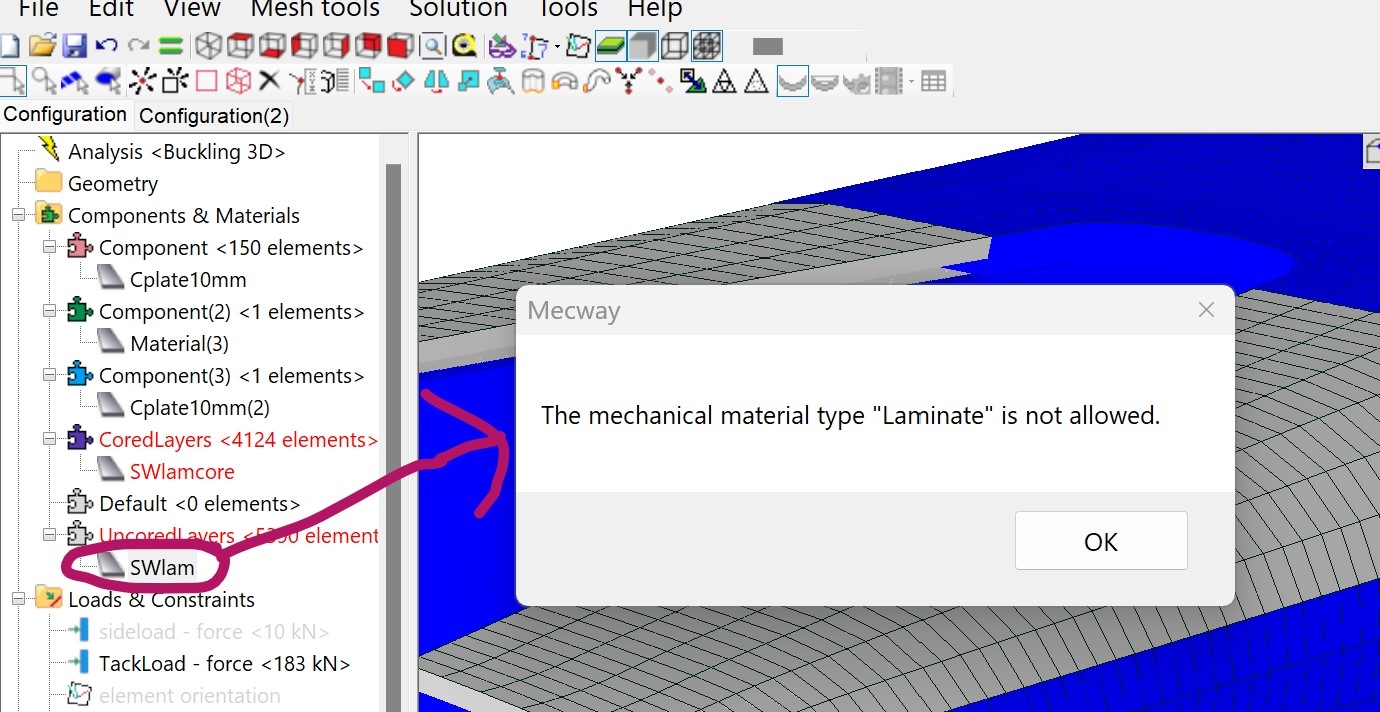Screen dimensions: 1380x712
Task: Switch to isometric wireframe cube view
Action: [207, 46]
